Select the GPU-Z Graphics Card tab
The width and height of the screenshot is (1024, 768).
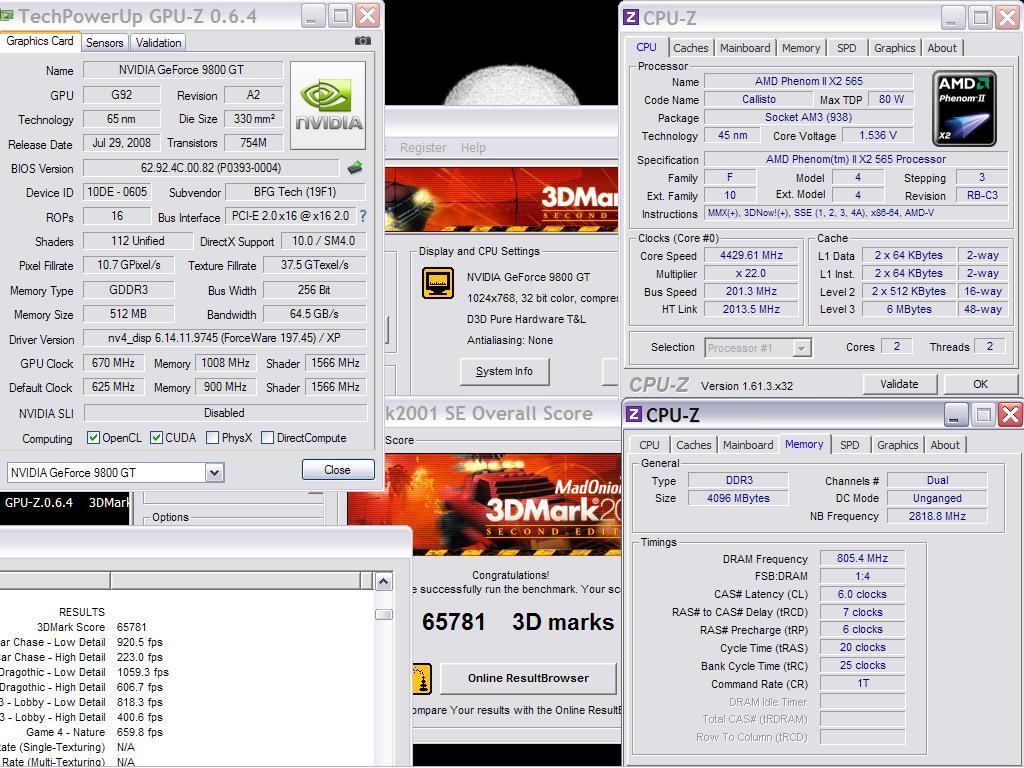click(40, 41)
